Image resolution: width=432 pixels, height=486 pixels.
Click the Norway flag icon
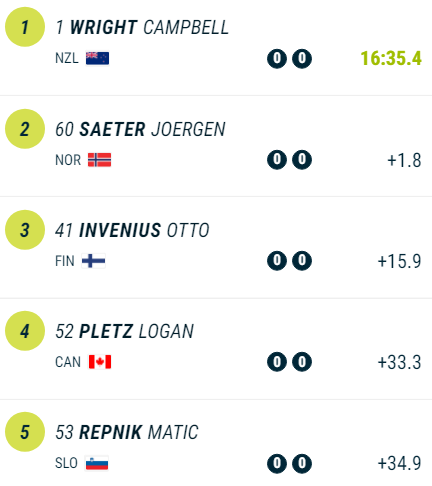[x=99, y=160]
